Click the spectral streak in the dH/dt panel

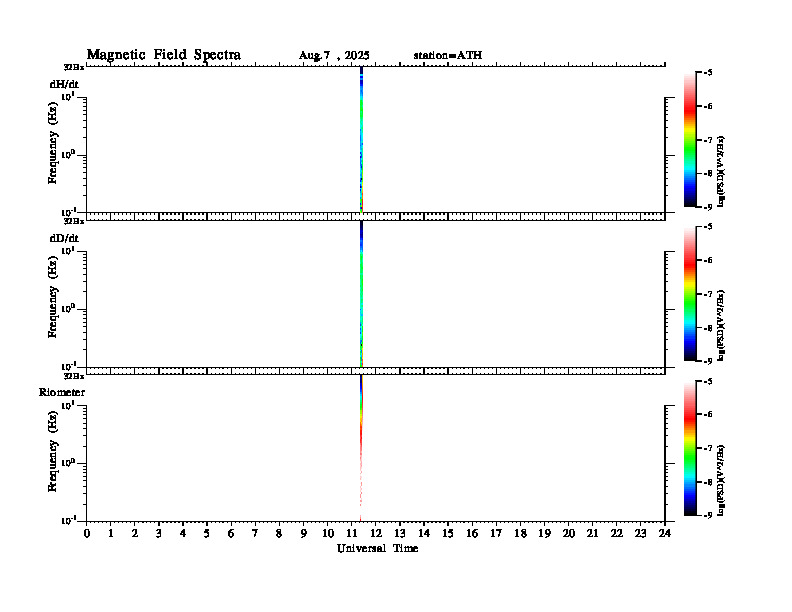coord(361,140)
